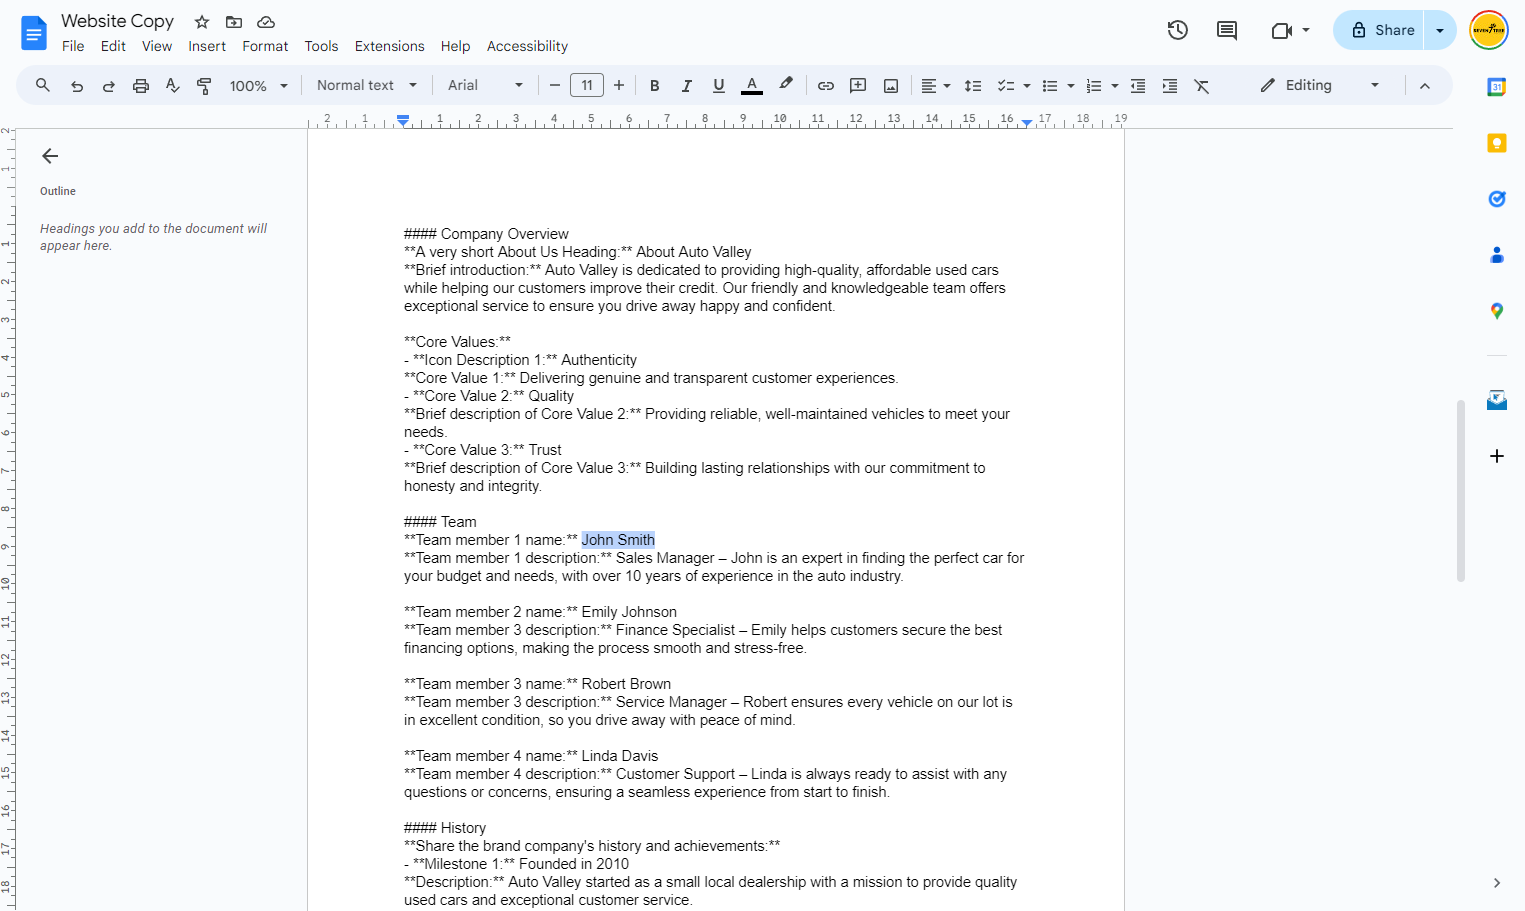Print the document

point(141,86)
